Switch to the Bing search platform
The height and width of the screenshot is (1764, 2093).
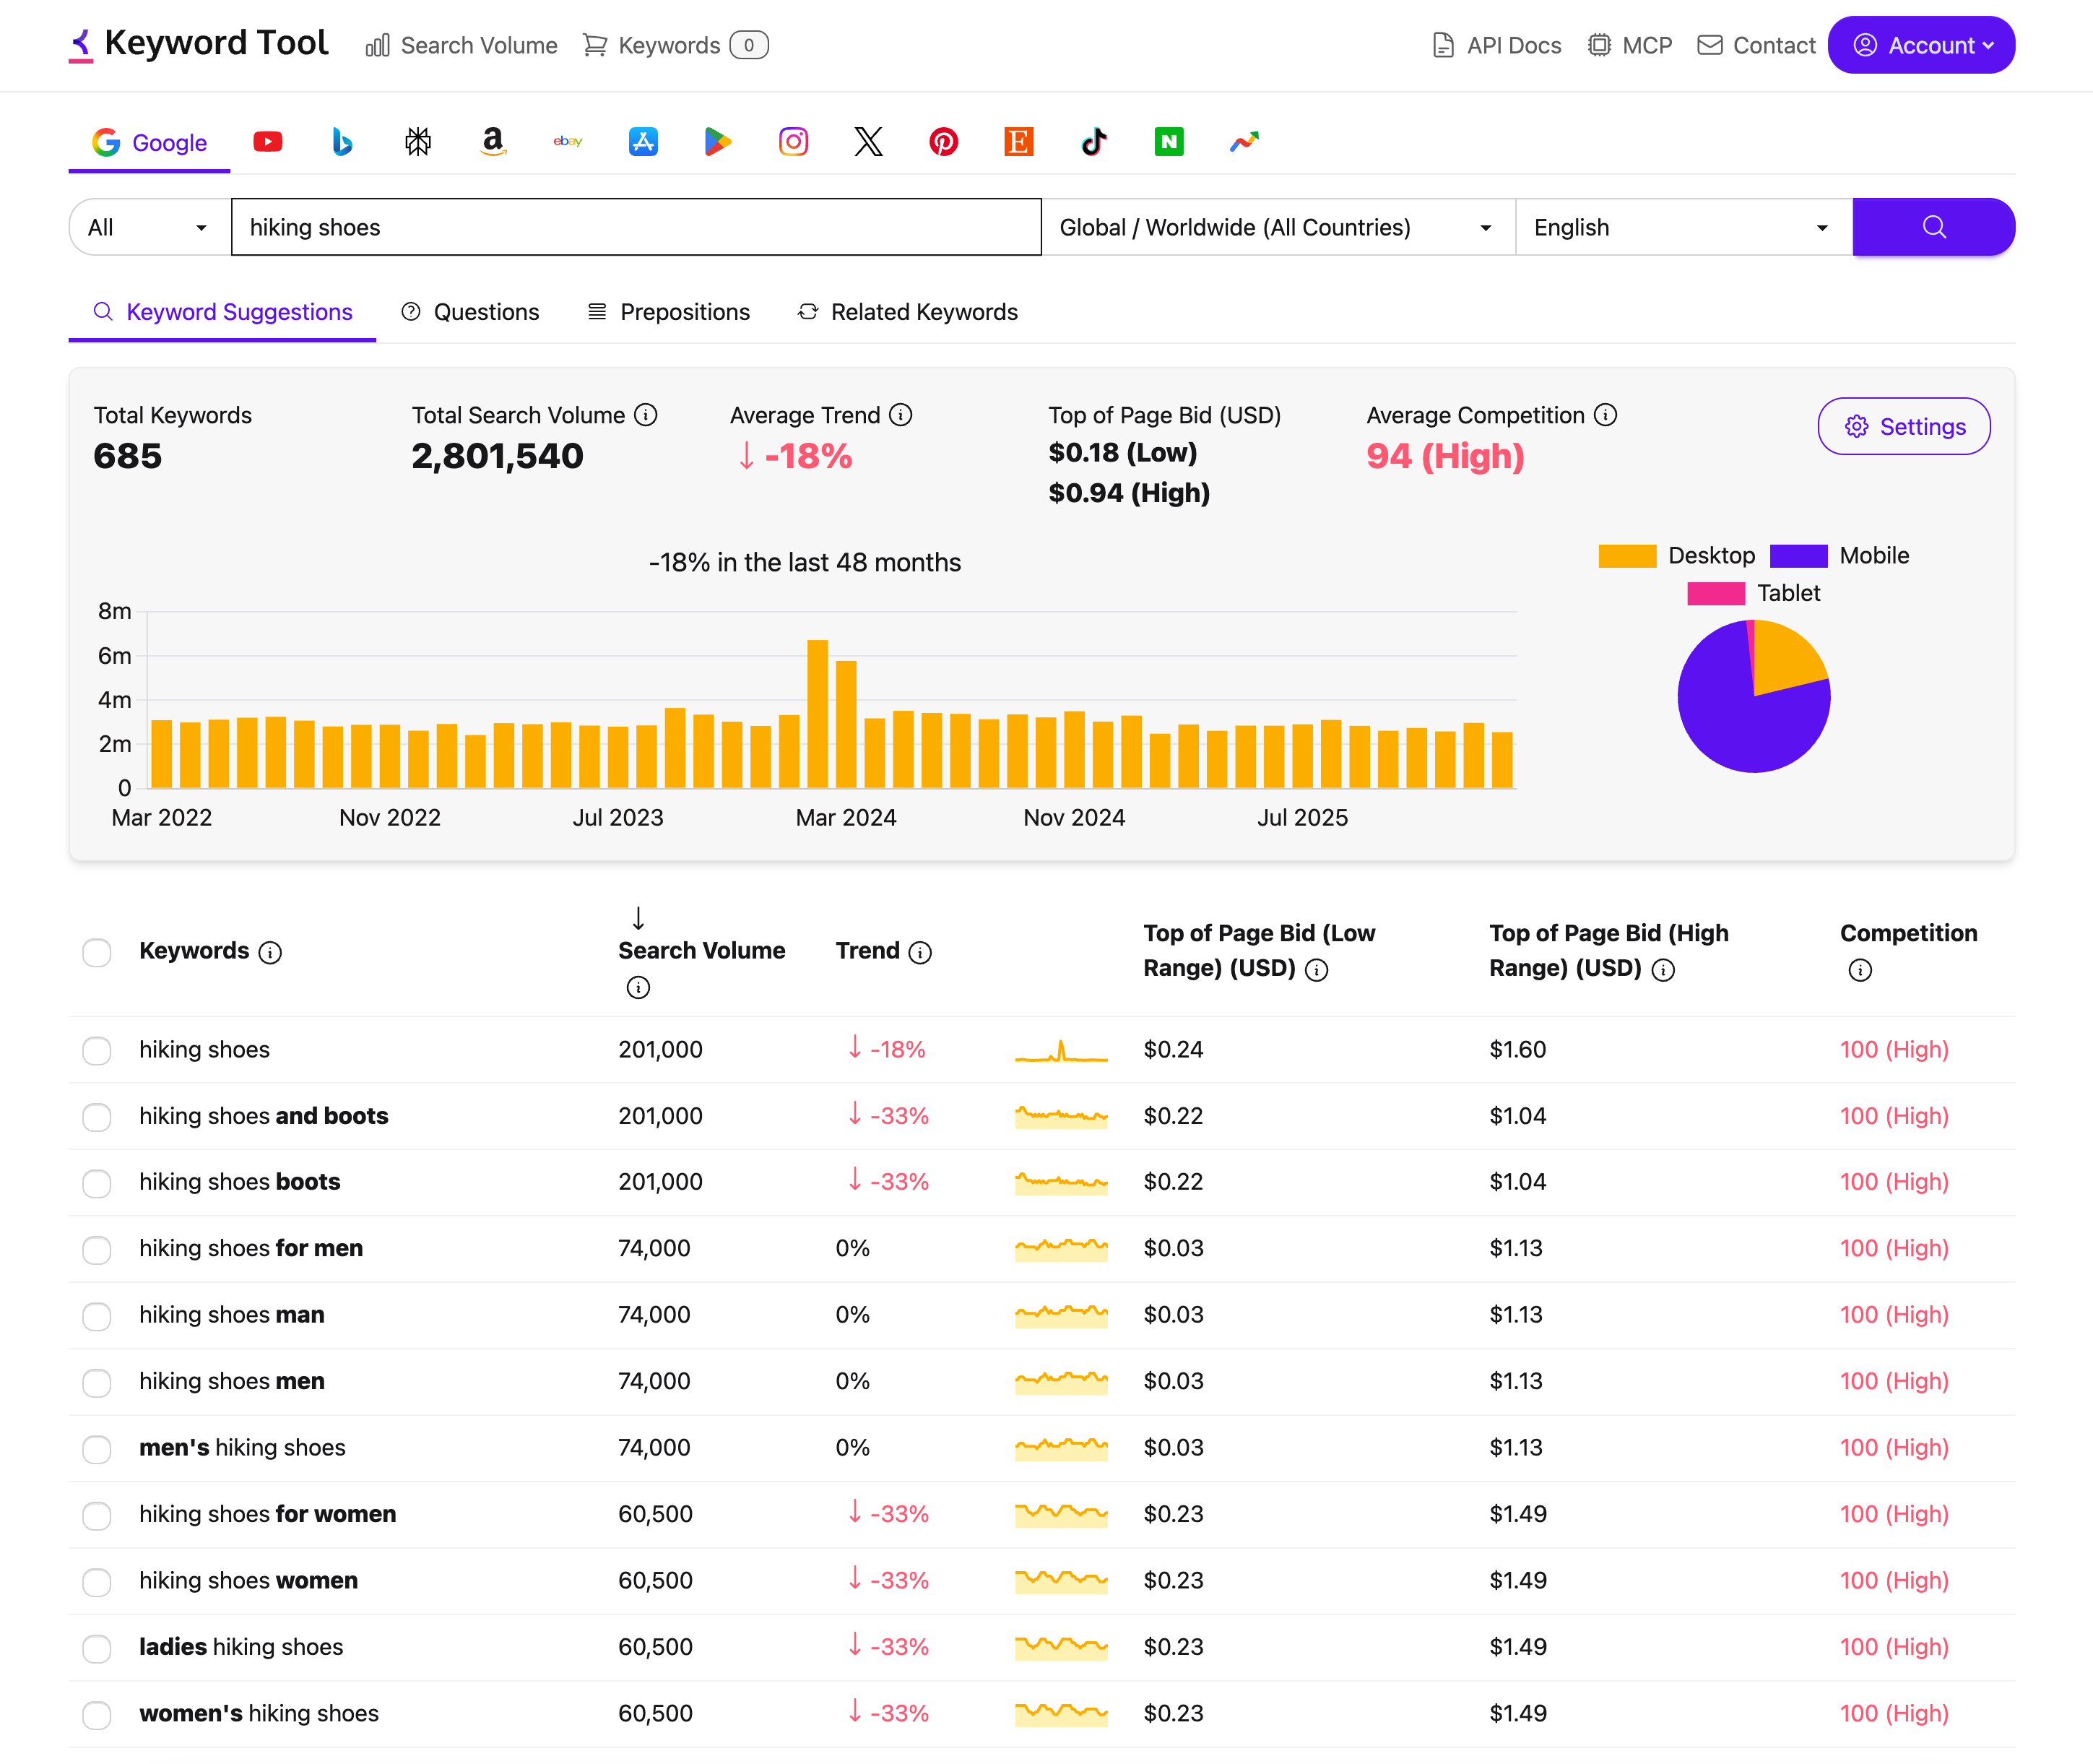pyautogui.click(x=342, y=142)
